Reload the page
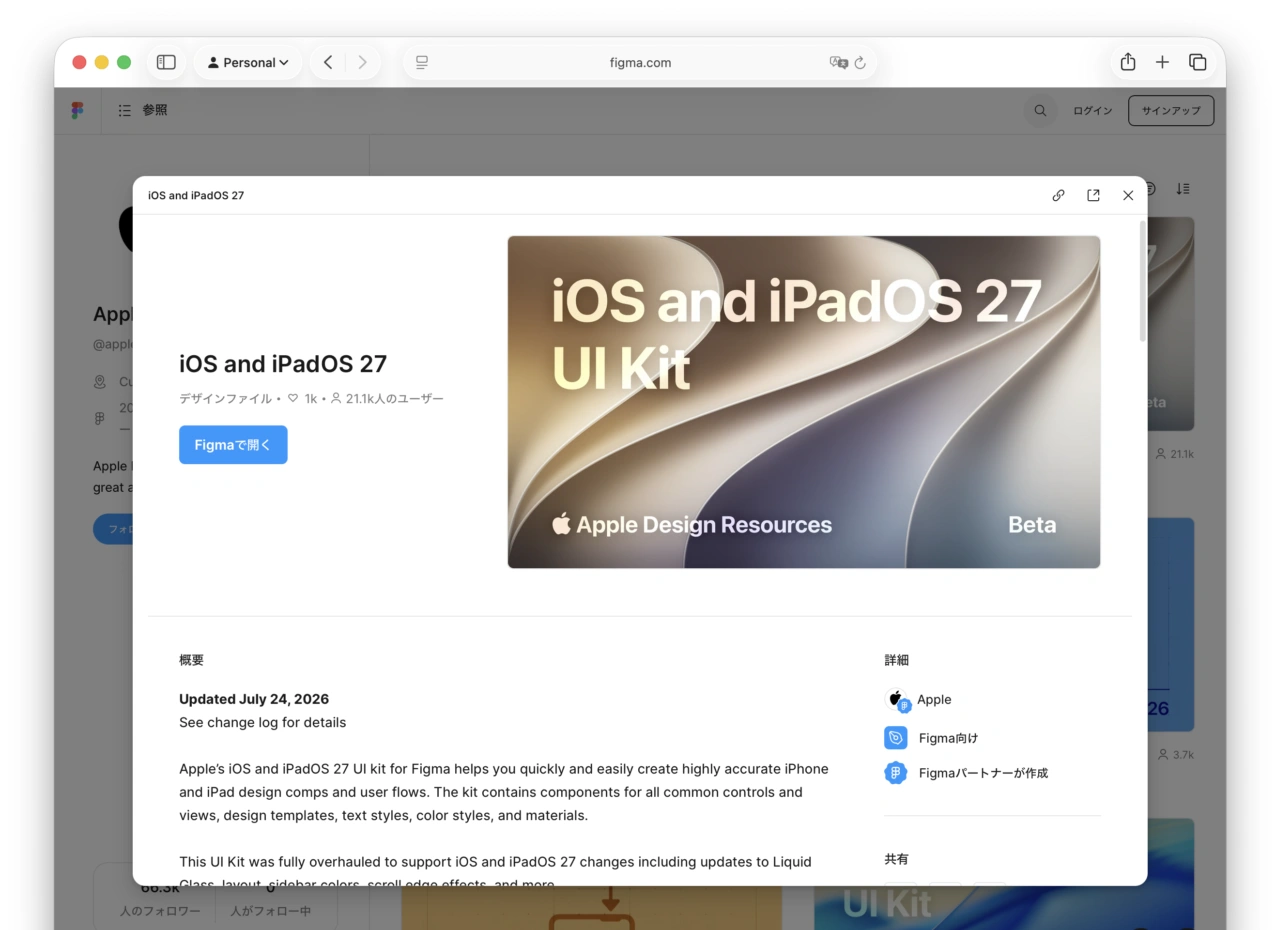The image size is (1280, 930). coord(860,62)
